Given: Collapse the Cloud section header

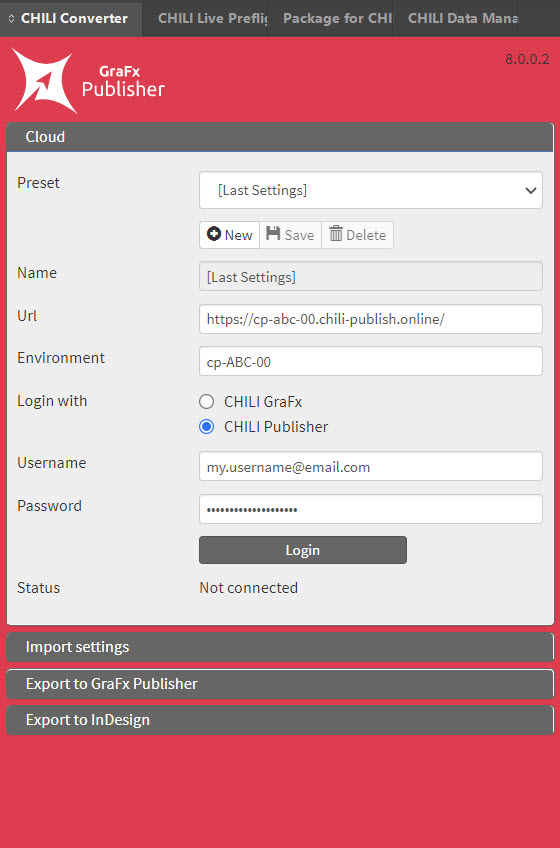Looking at the screenshot, I should coord(280,137).
